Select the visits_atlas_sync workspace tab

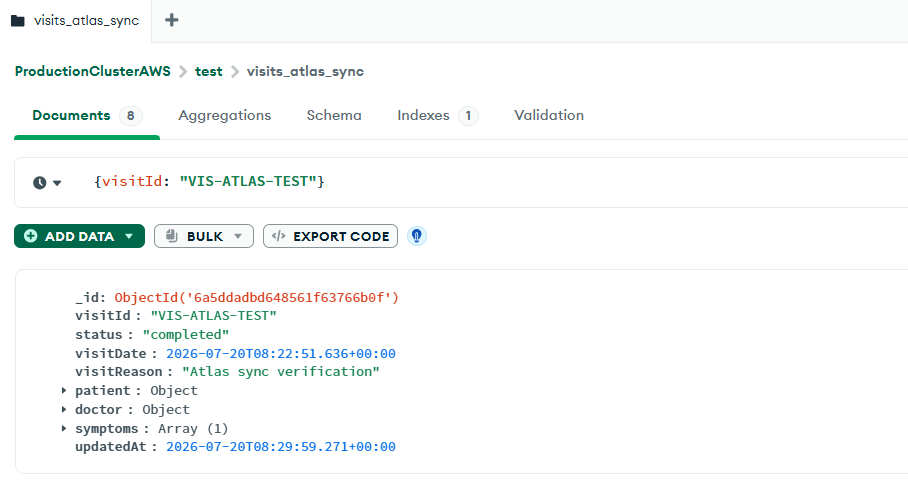(x=76, y=21)
